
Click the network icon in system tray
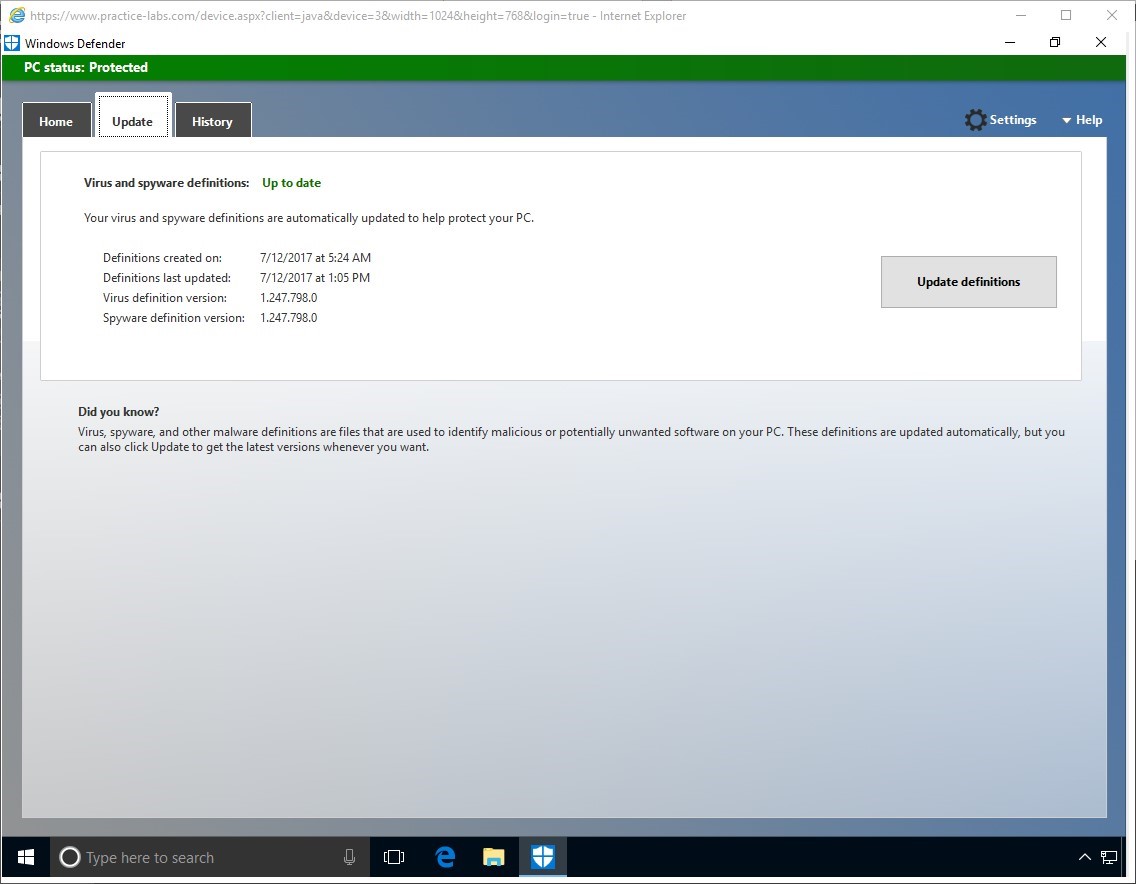[x=1109, y=857]
